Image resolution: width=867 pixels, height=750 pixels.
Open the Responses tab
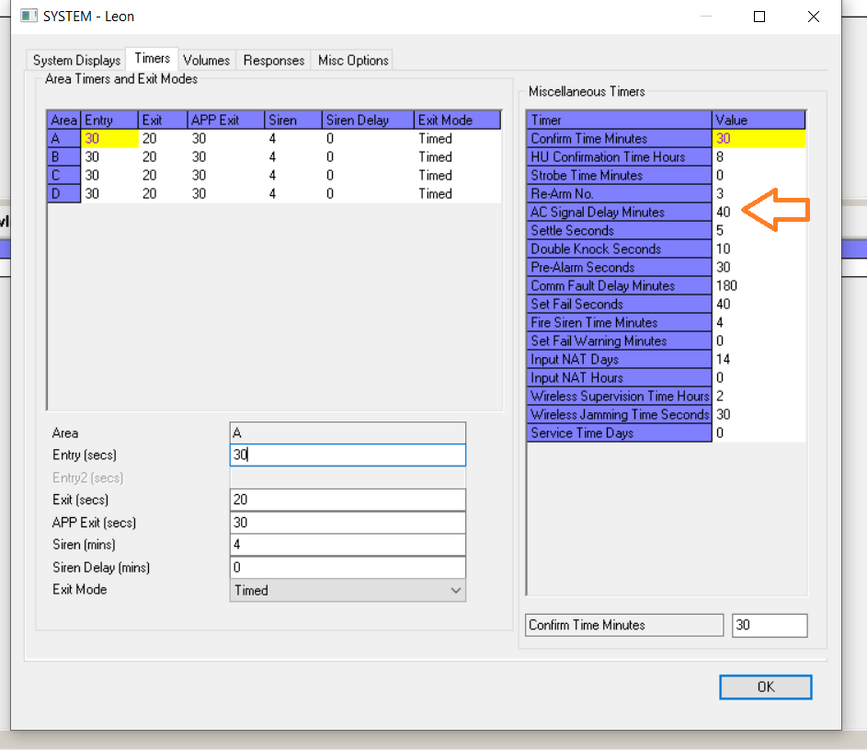(273, 60)
